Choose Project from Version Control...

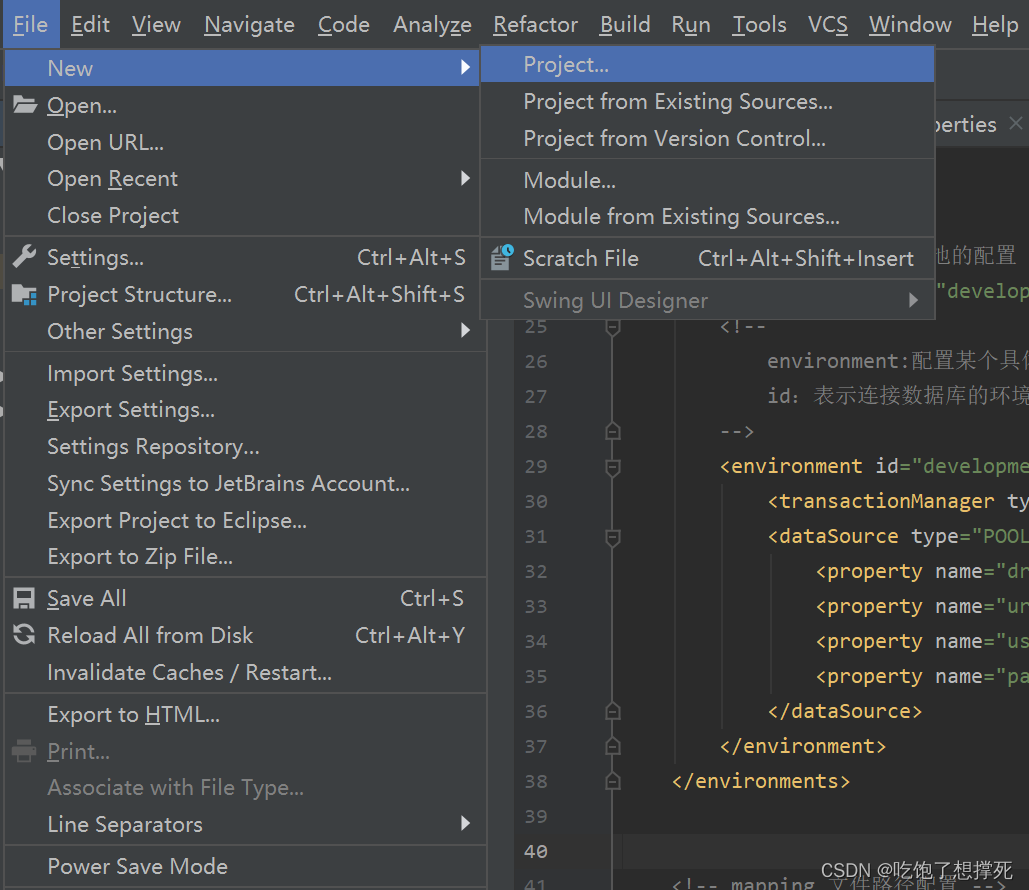coord(707,138)
